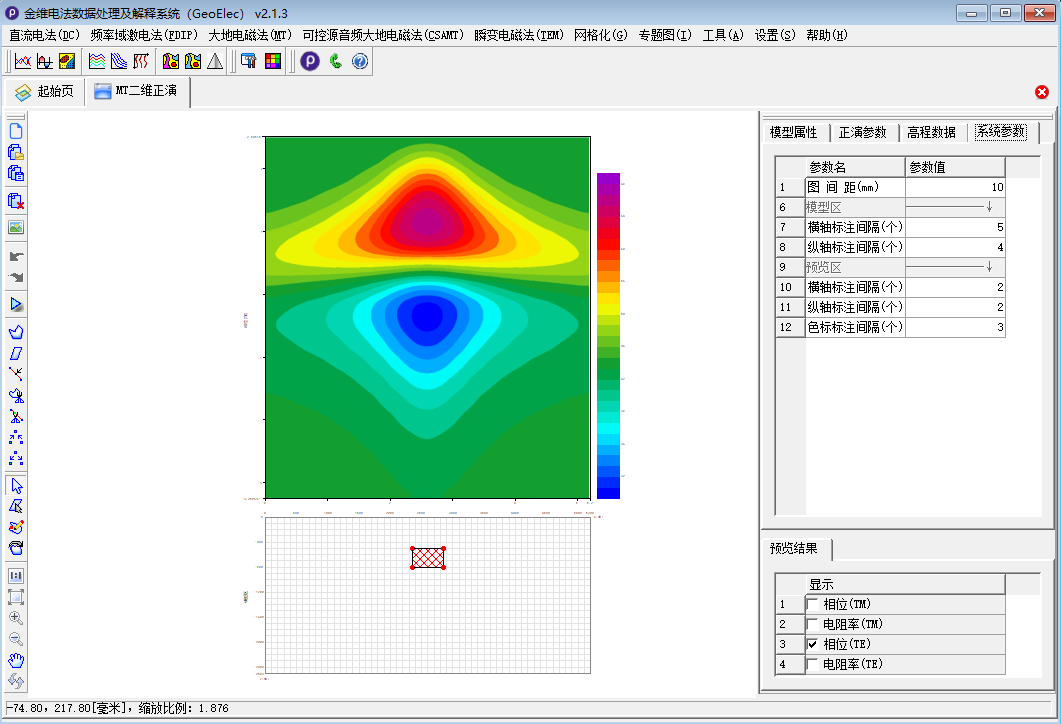Enable the 电阻率(TM) display checkbox
1061x724 pixels.
(x=813, y=625)
